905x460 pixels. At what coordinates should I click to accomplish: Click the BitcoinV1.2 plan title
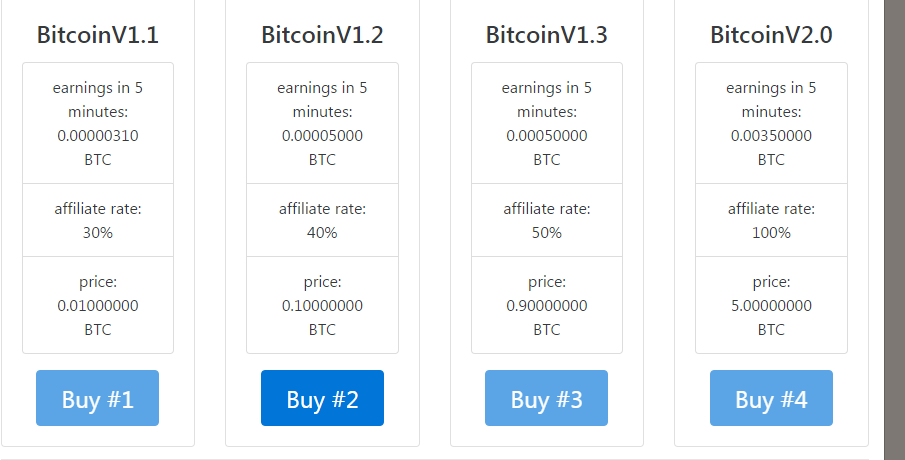point(322,35)
